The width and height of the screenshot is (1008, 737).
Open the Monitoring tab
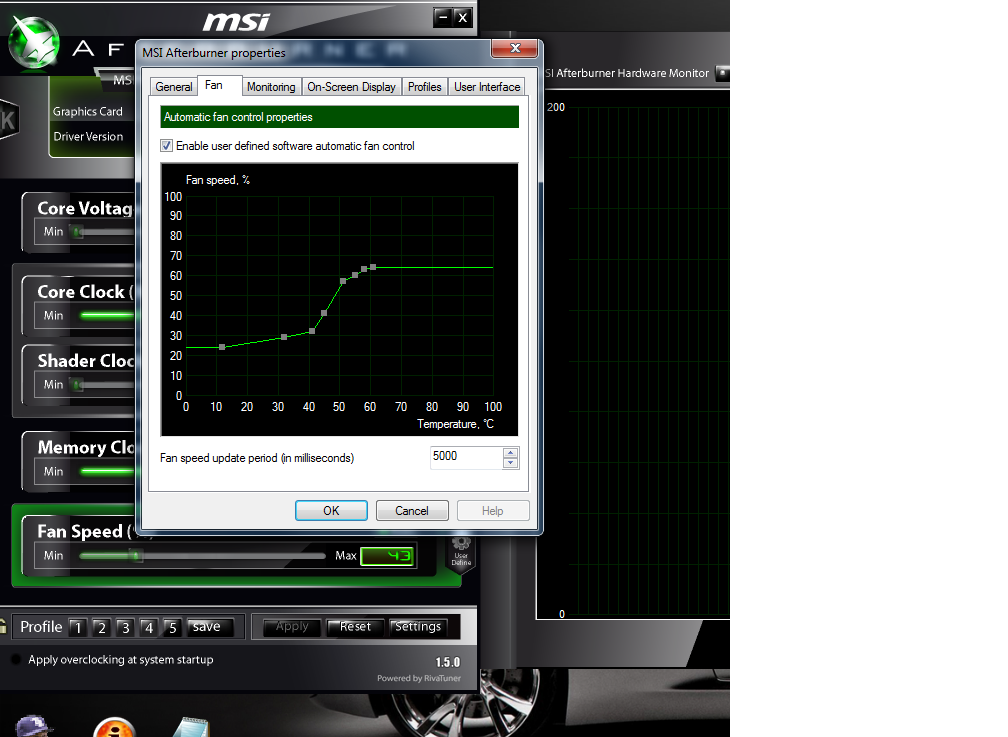pyautogui.click(x=271, y=87)
